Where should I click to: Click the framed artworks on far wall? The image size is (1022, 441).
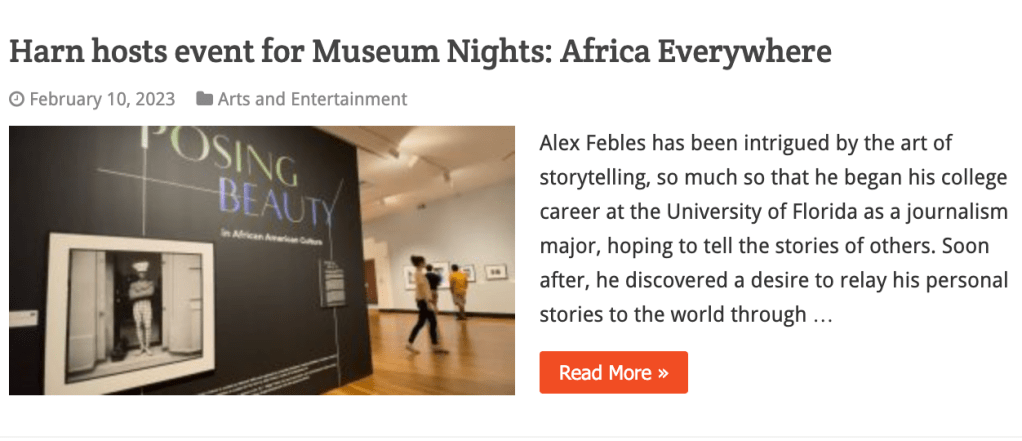pos(495,270)
